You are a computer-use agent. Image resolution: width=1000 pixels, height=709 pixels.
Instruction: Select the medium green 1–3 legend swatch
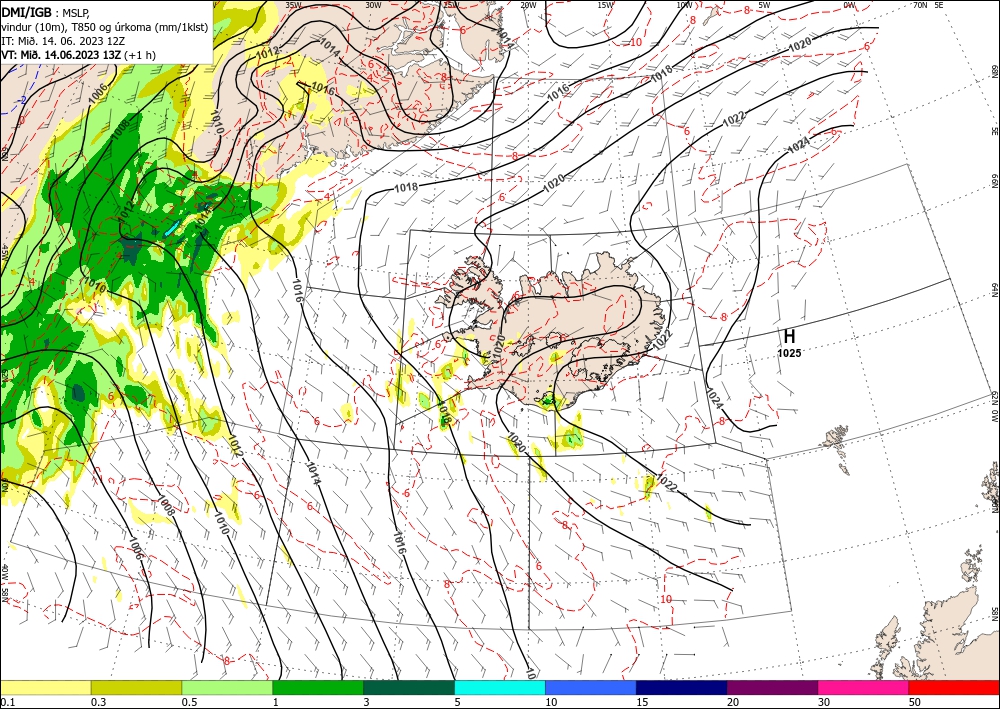[x=318, y=688]
